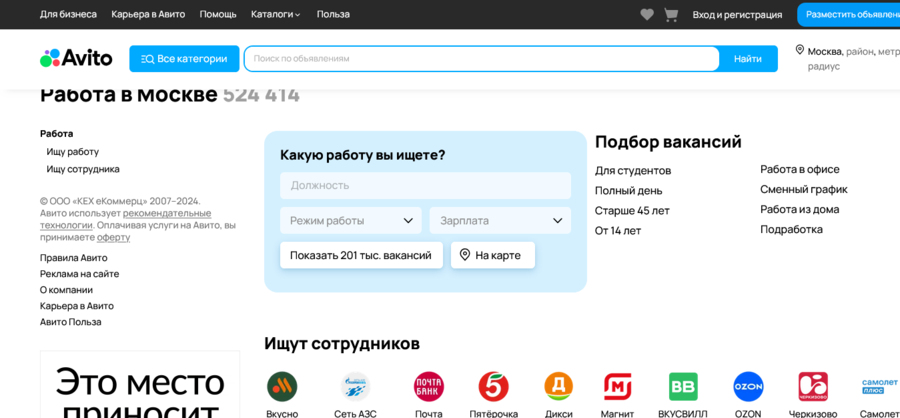This screenshot has width=900, height=418.
Task: Open Для студентов vacancies
Action: click(x=633, y=171)
